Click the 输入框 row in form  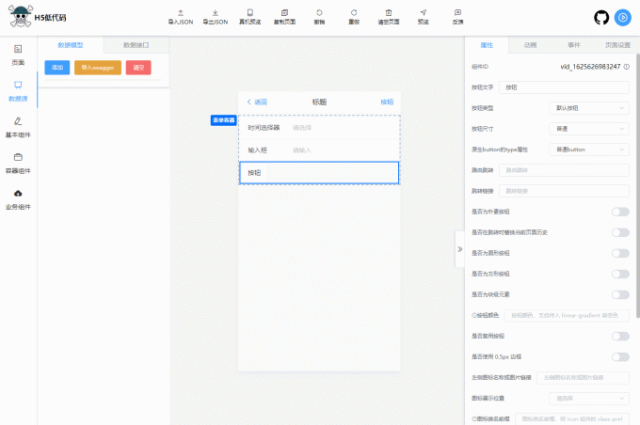tap(319, 150)
